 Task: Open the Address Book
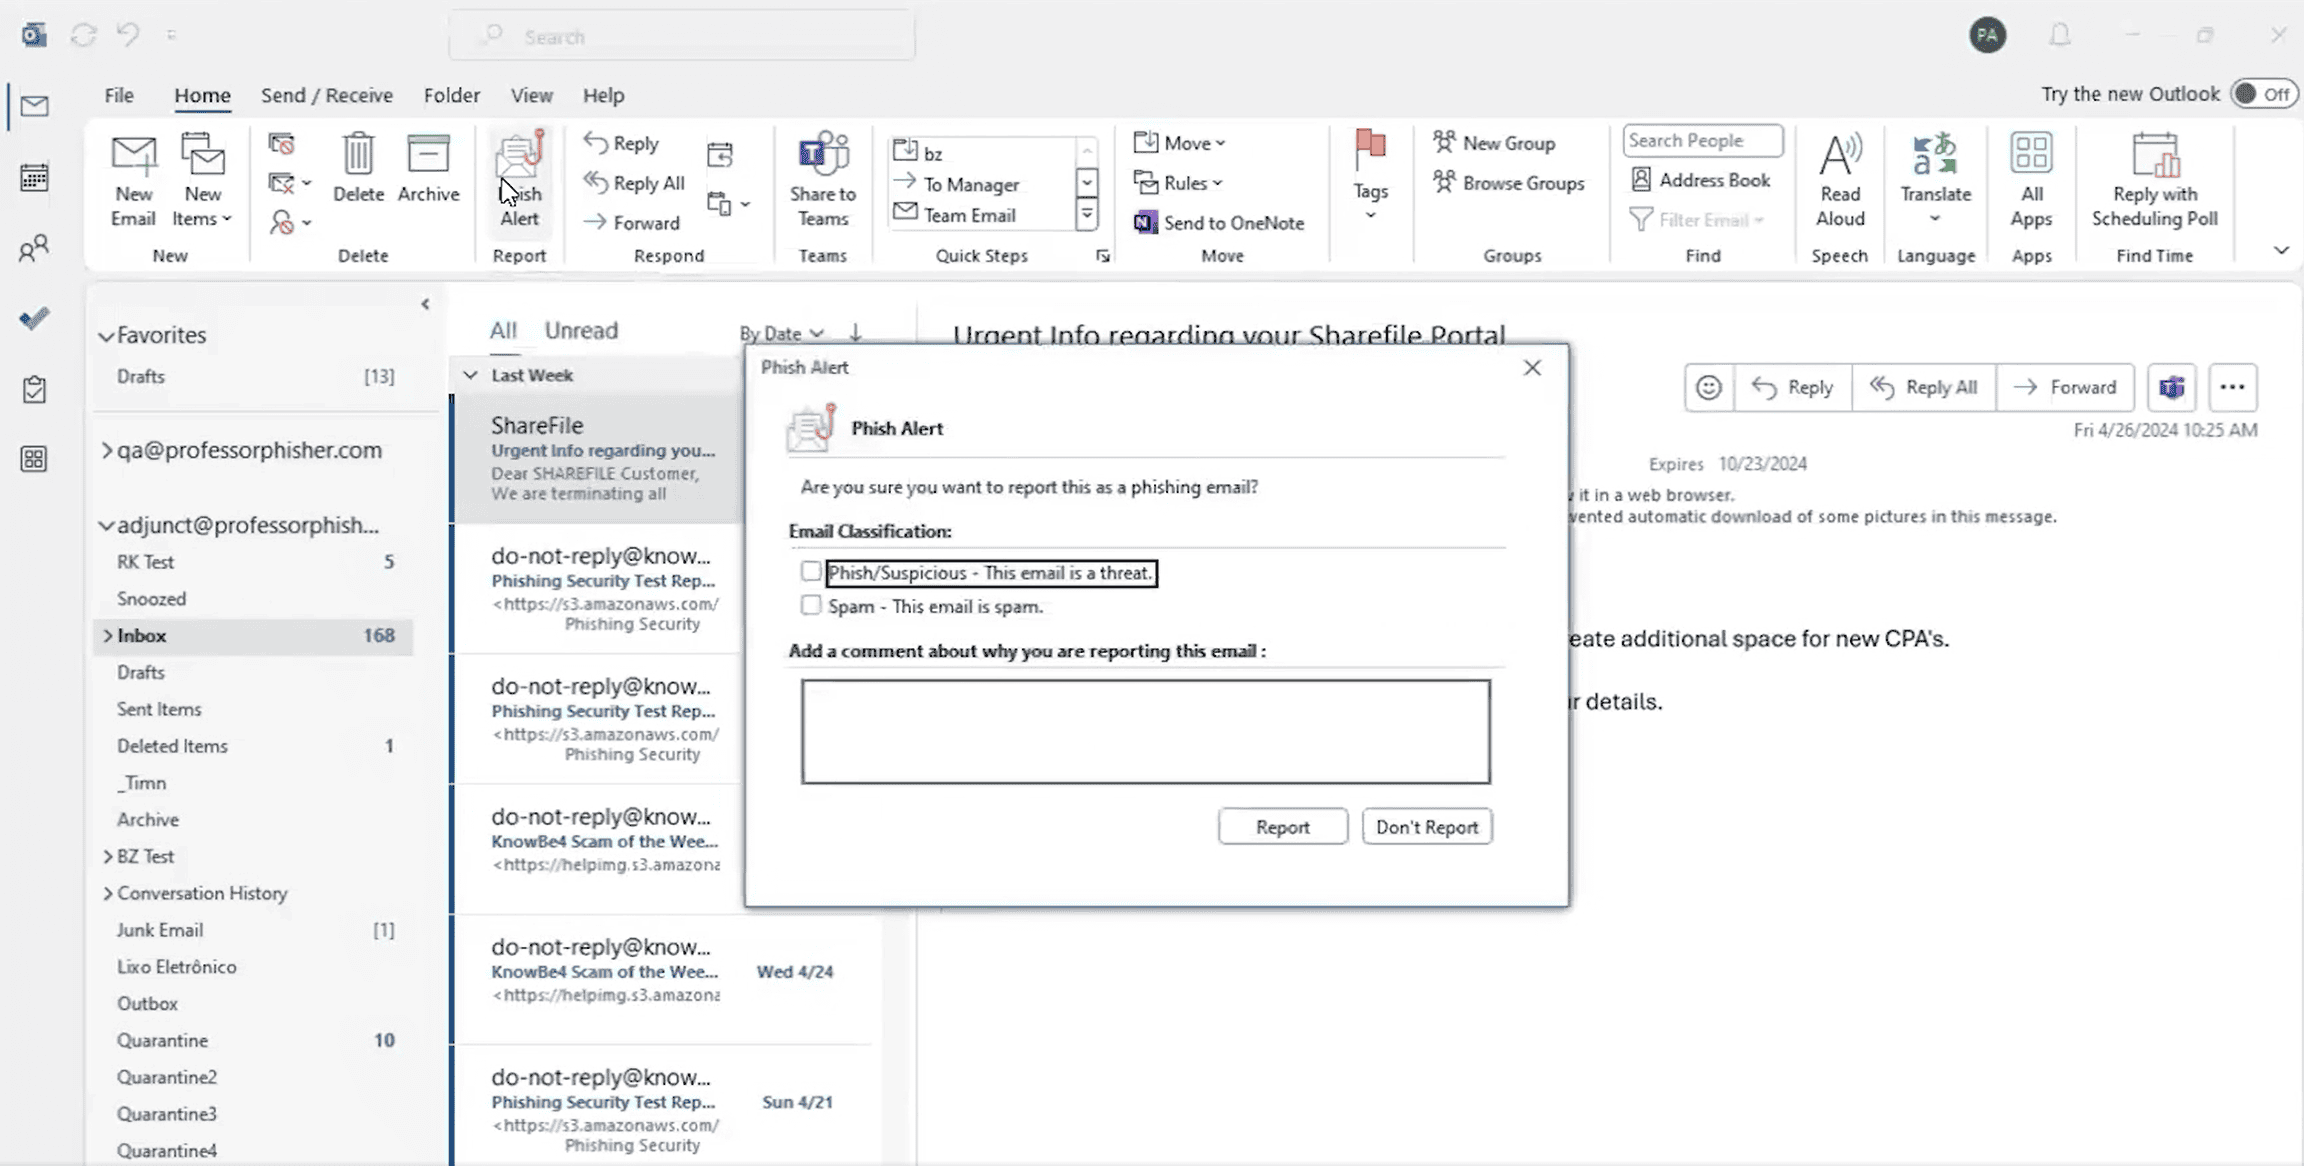pyautogui.click(x=1701, y=180)
